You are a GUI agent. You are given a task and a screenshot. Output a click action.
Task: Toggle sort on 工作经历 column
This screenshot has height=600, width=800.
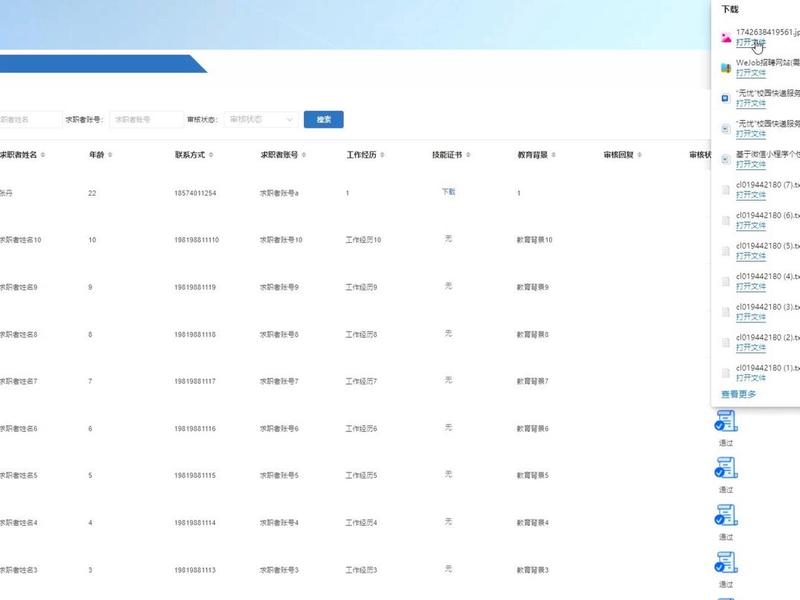382,155
